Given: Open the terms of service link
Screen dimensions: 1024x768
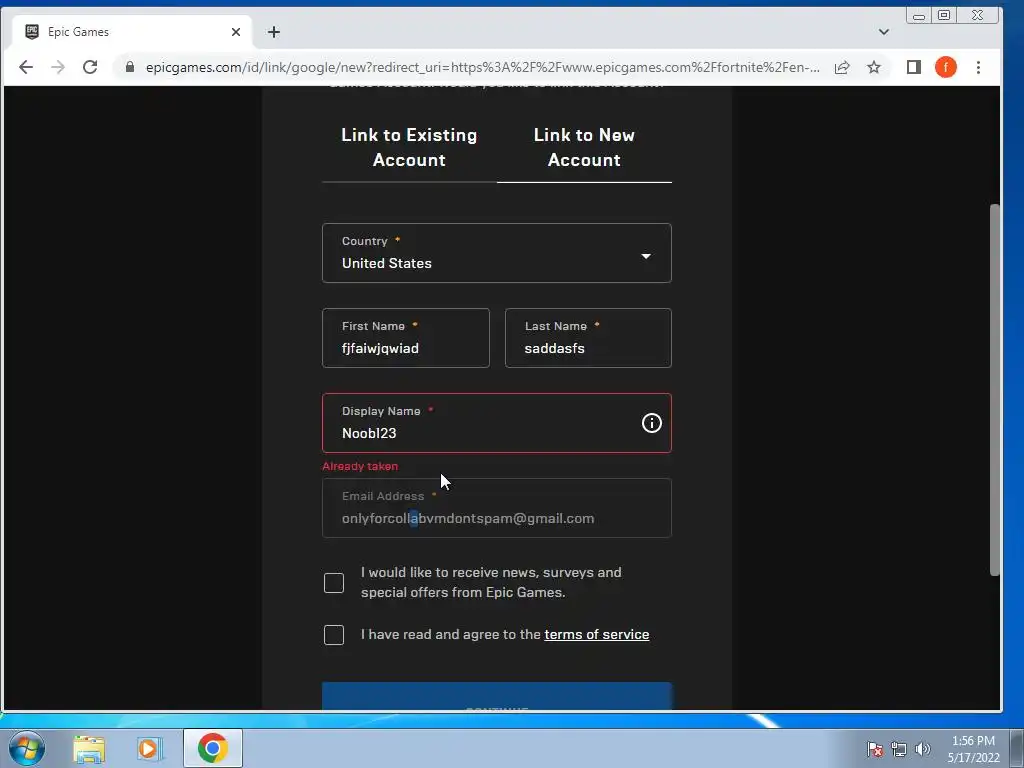Looking at the screenshot, I should click(597, 635).
